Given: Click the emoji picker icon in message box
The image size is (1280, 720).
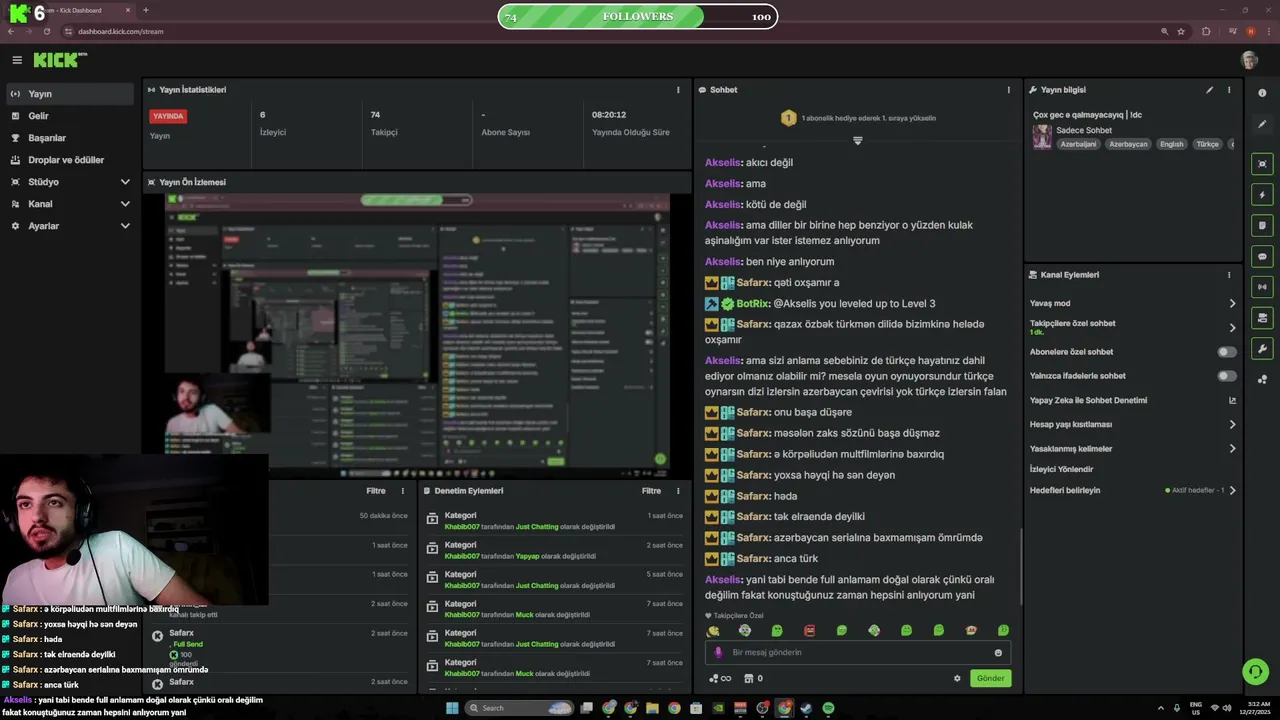Looking at the screenshot, I should 998,653.
